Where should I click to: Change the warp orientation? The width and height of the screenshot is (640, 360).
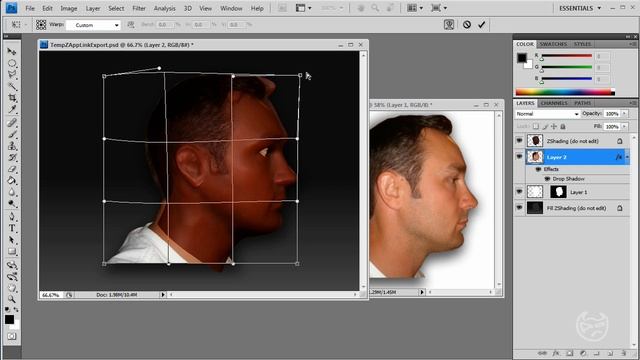[131, 24]
